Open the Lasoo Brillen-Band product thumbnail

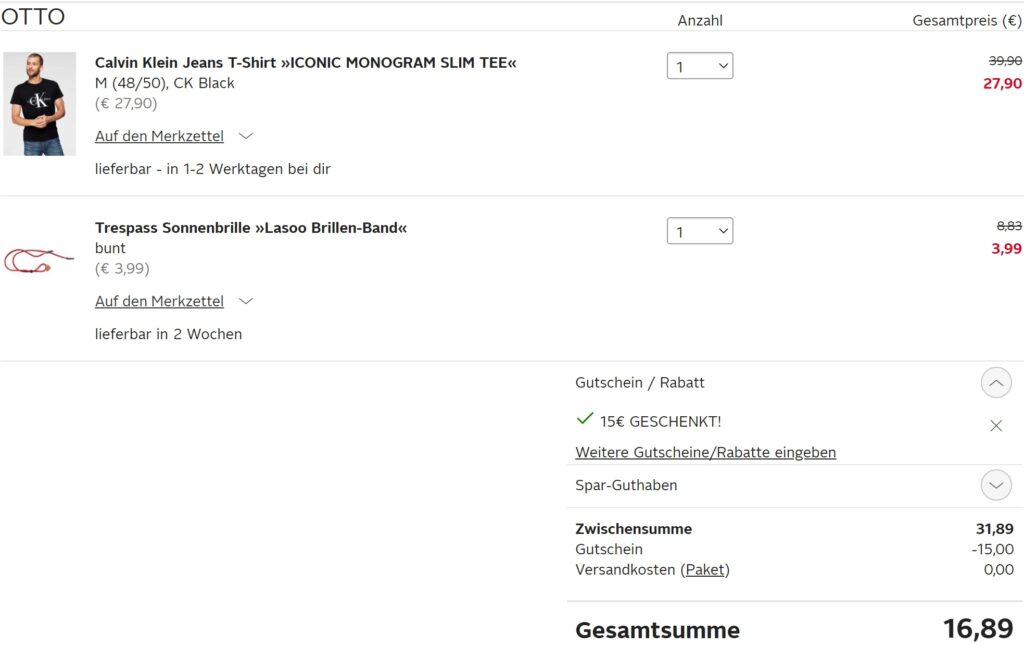pyautogui.click(x=39, y=260)
